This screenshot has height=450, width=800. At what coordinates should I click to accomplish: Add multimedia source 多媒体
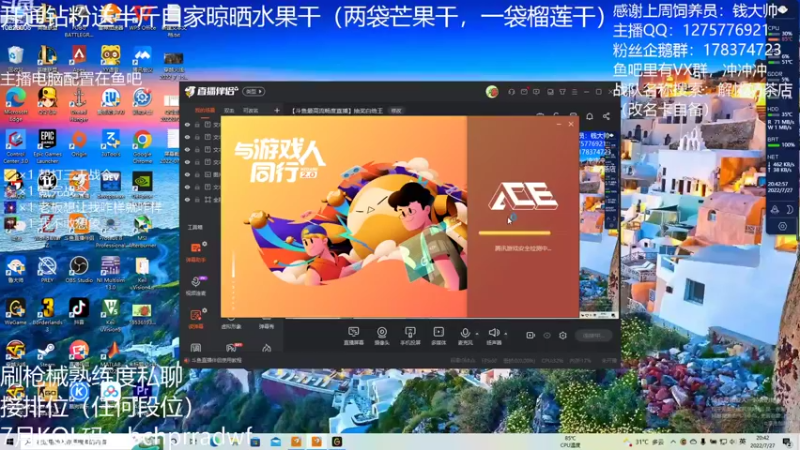438,336
